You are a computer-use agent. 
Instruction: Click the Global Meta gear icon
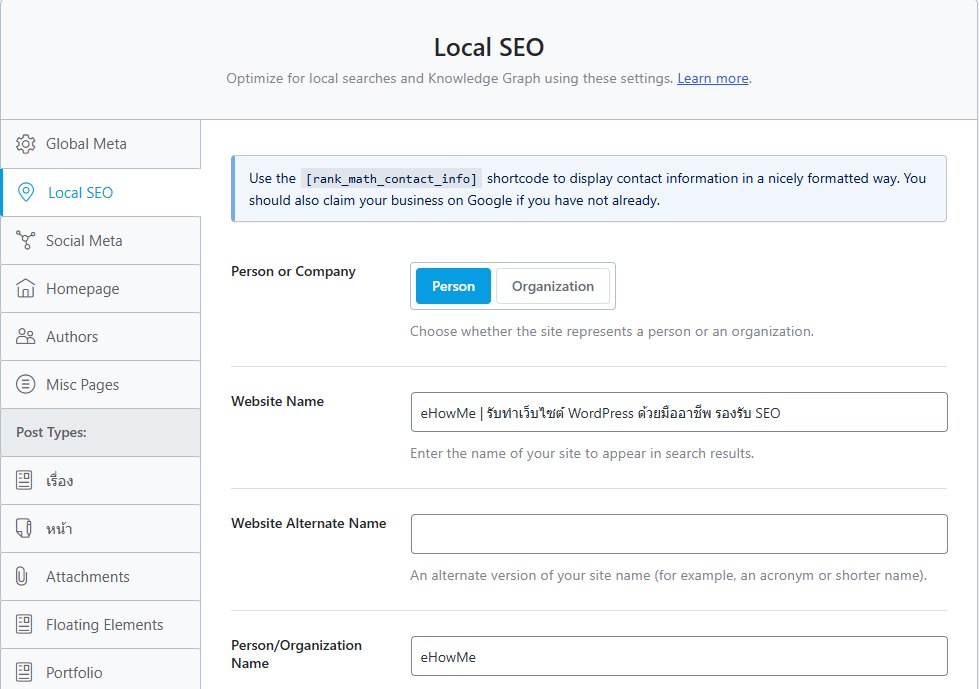tap(26, 144)
